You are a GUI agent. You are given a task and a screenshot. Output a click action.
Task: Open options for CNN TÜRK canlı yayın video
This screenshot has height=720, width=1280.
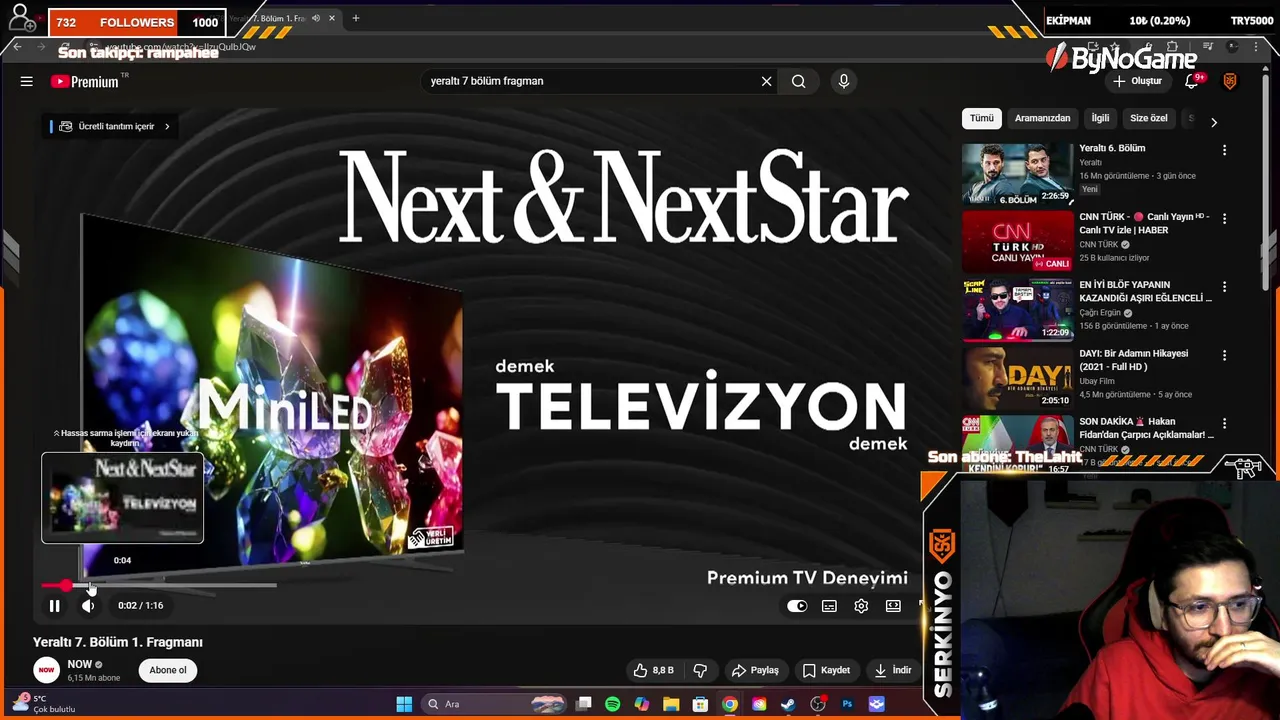(x=1224, y=218)
